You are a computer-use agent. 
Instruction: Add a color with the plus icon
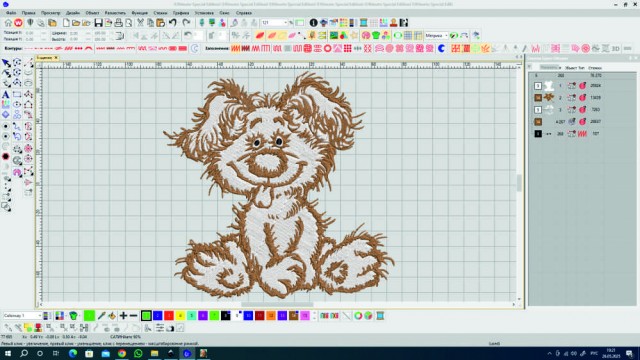[123, 316]
